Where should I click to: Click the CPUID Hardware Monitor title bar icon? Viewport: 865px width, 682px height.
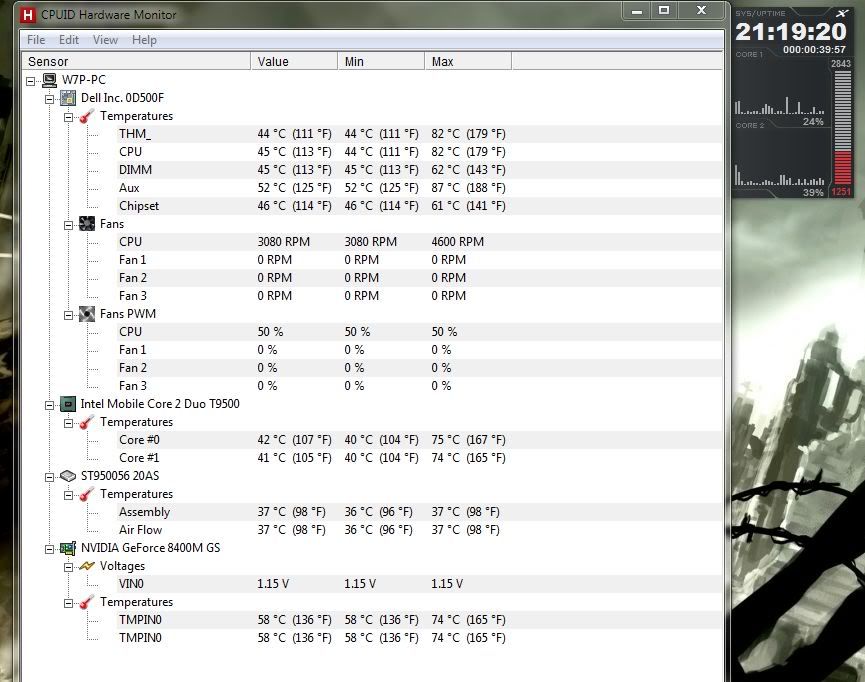tap(28, 14)
